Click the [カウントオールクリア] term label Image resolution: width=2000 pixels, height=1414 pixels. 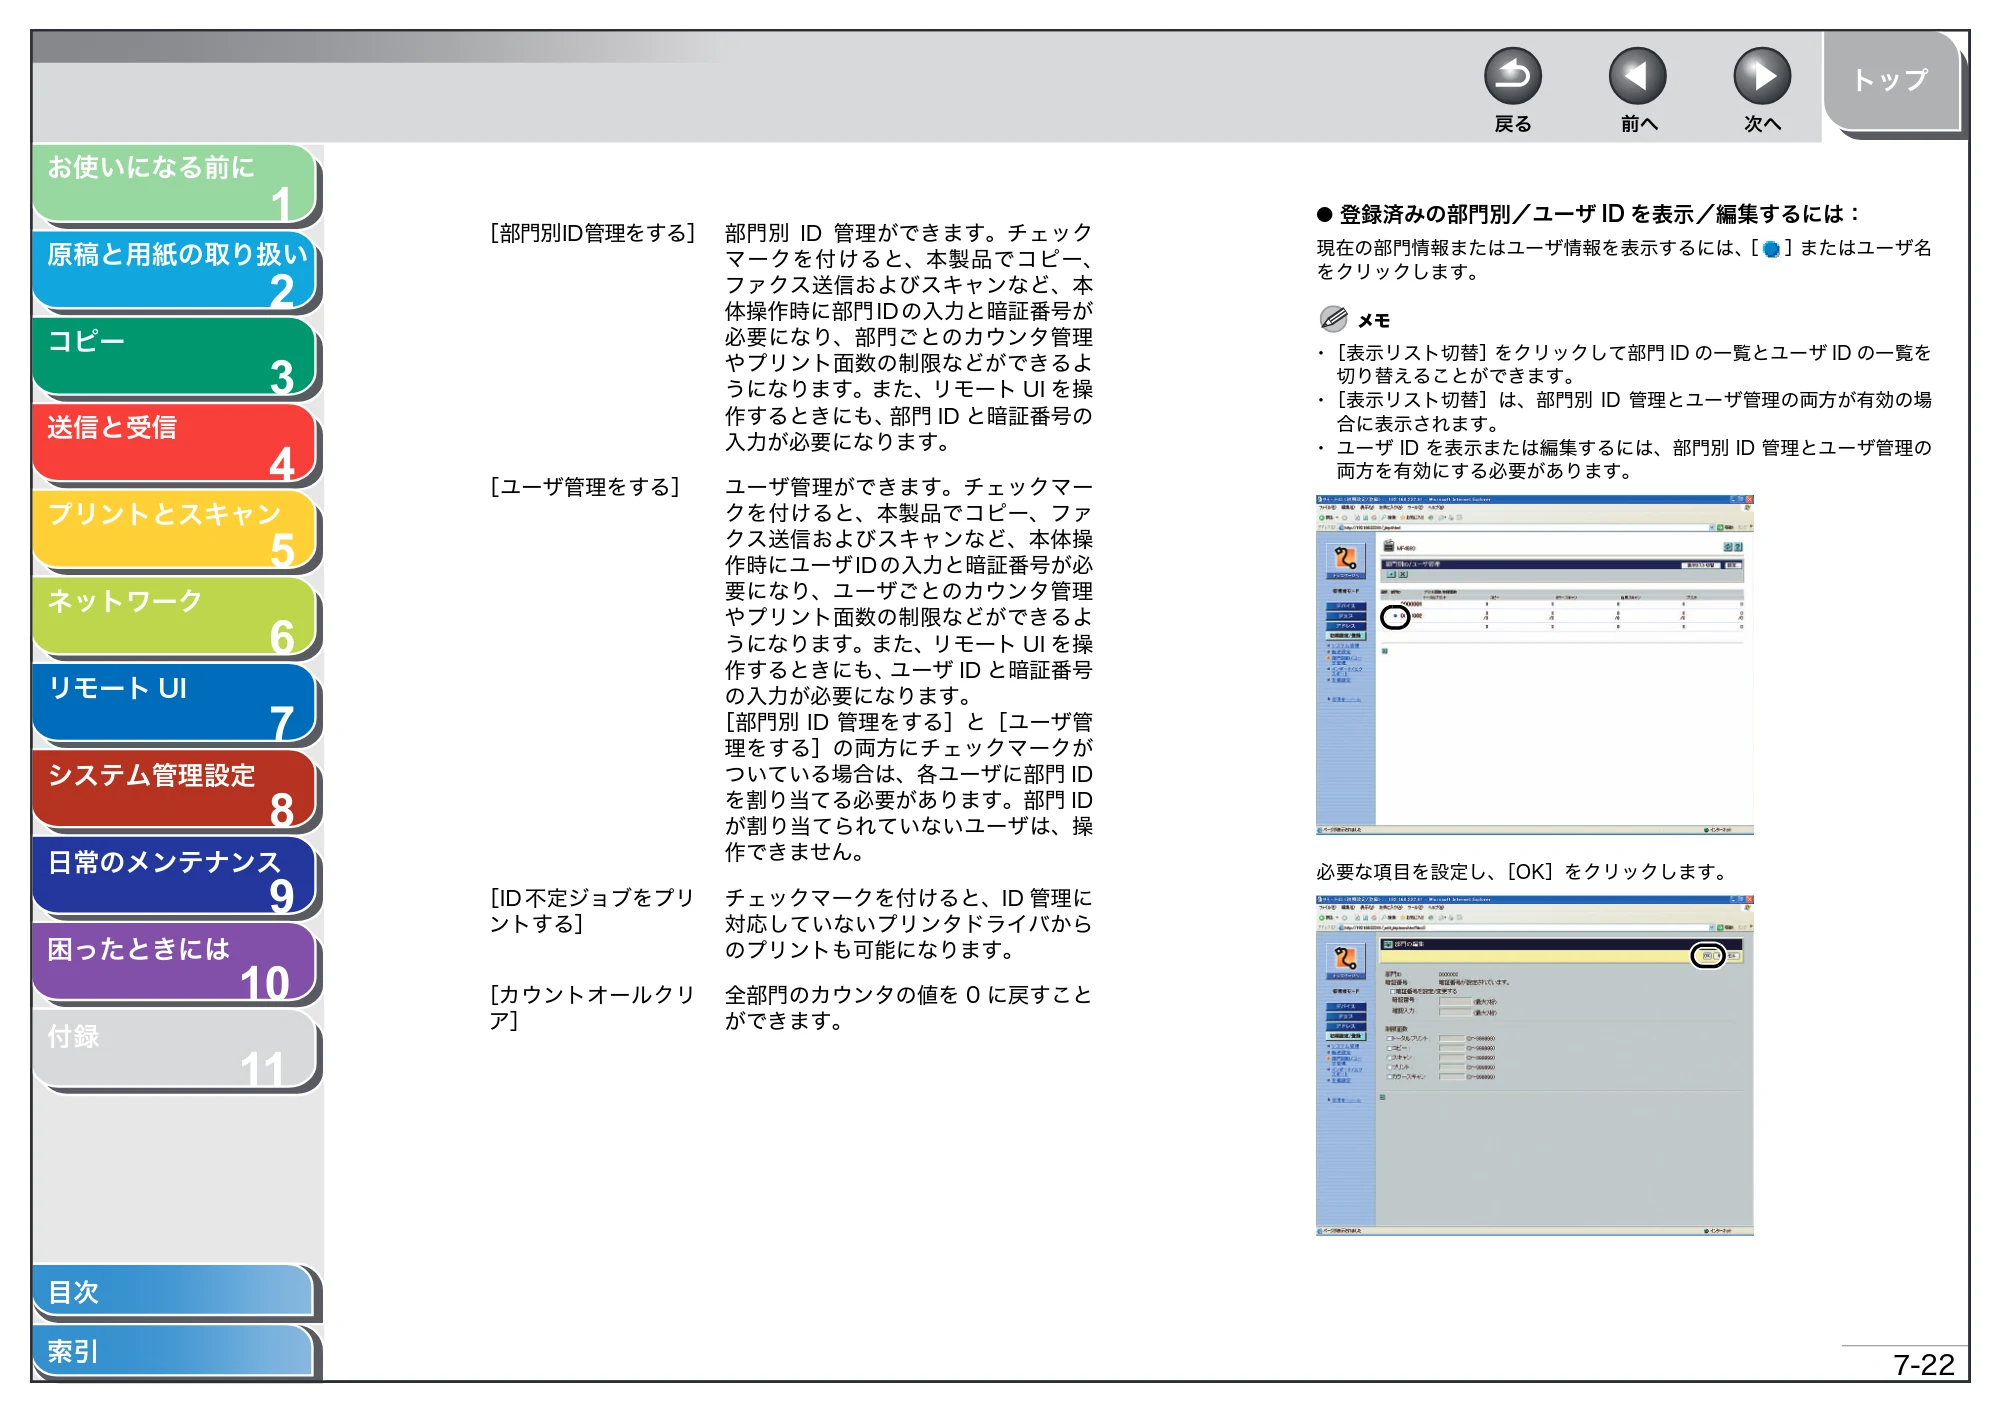(x=592, y=1008)
